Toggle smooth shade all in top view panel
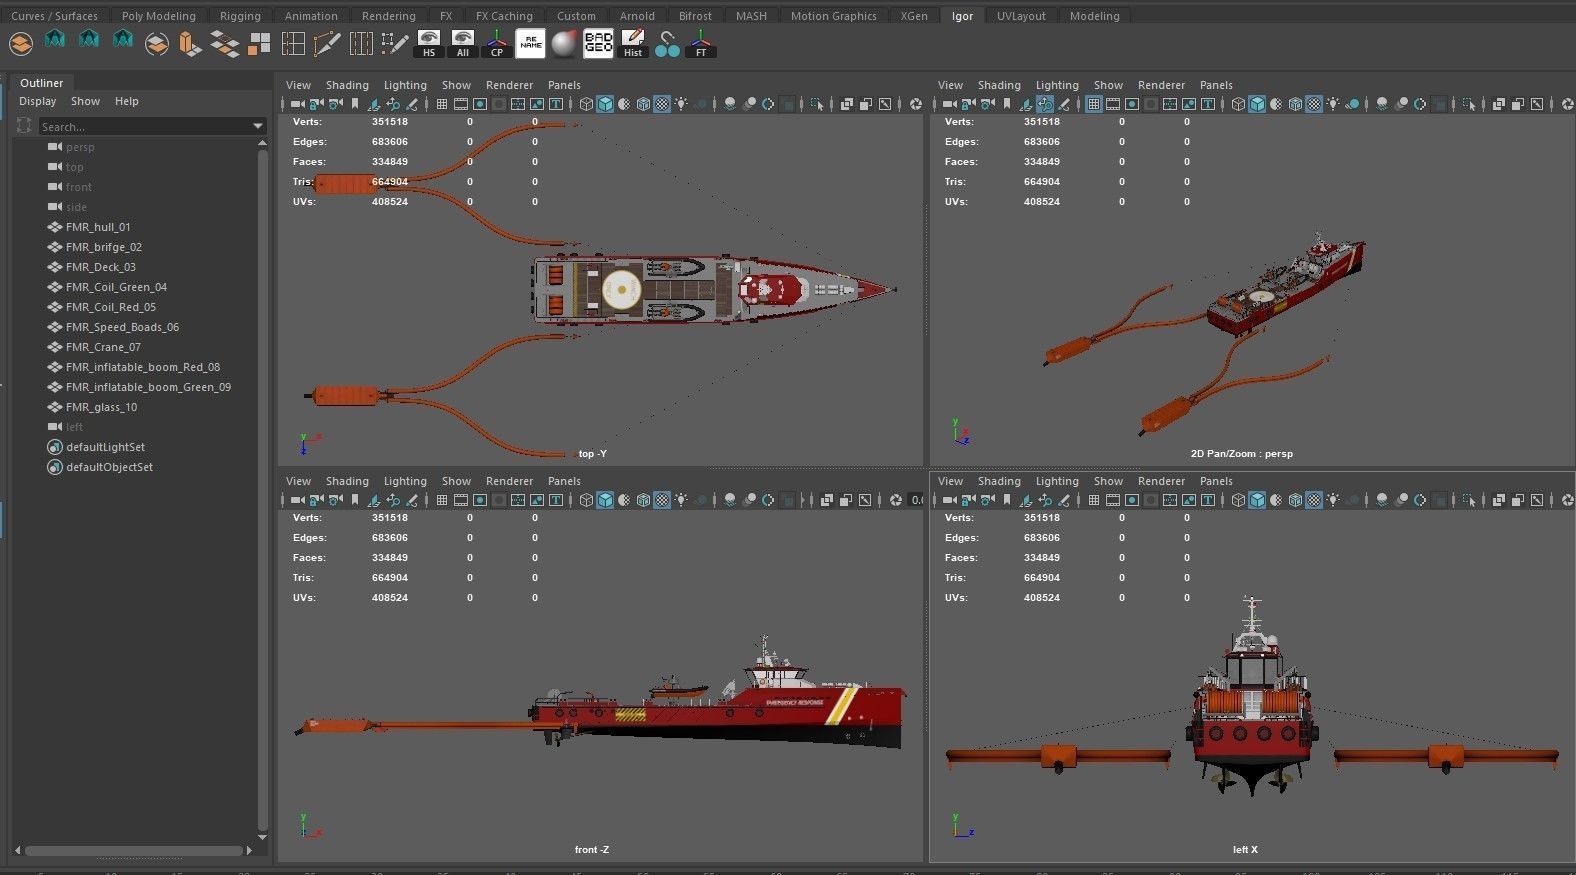1576x875 pixels. coord(605,104)
